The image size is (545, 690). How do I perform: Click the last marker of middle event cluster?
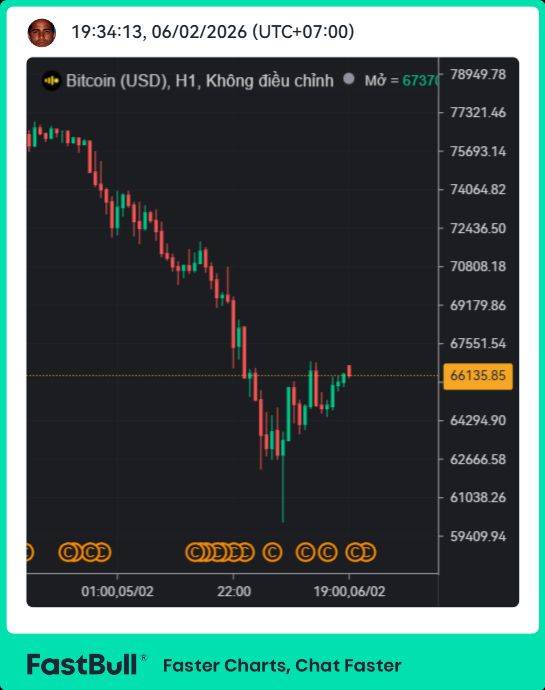click(247, 552)
